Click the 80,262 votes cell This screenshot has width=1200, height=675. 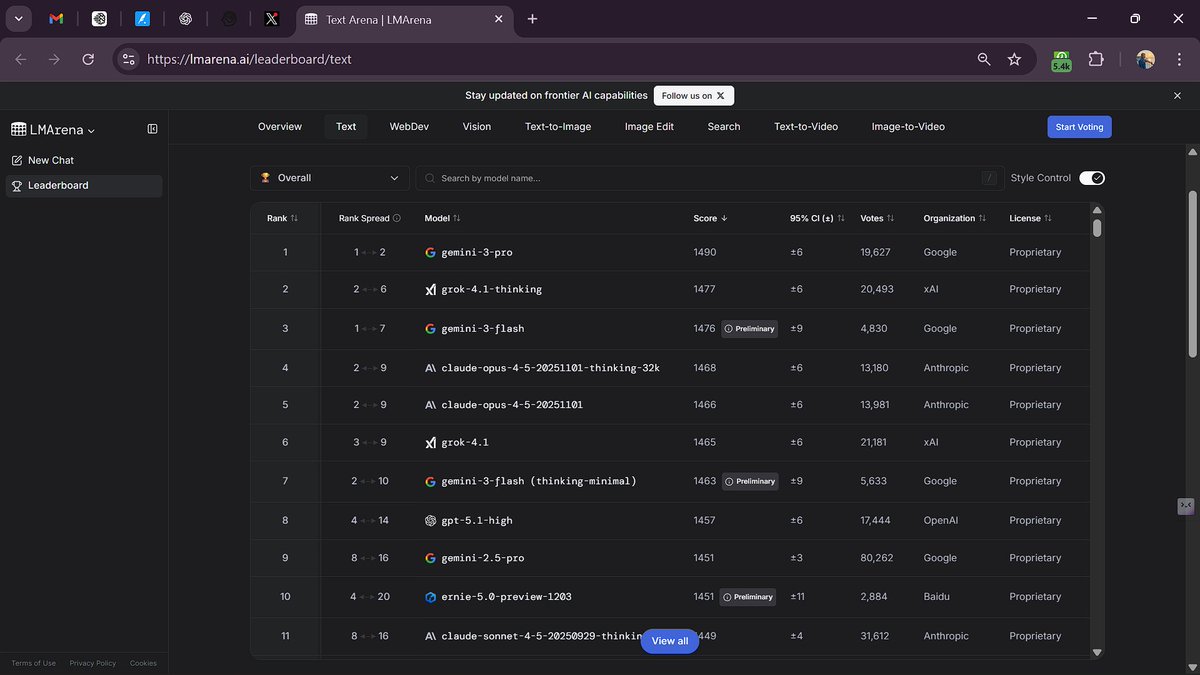pyautogui.click(x=877, y=558)
